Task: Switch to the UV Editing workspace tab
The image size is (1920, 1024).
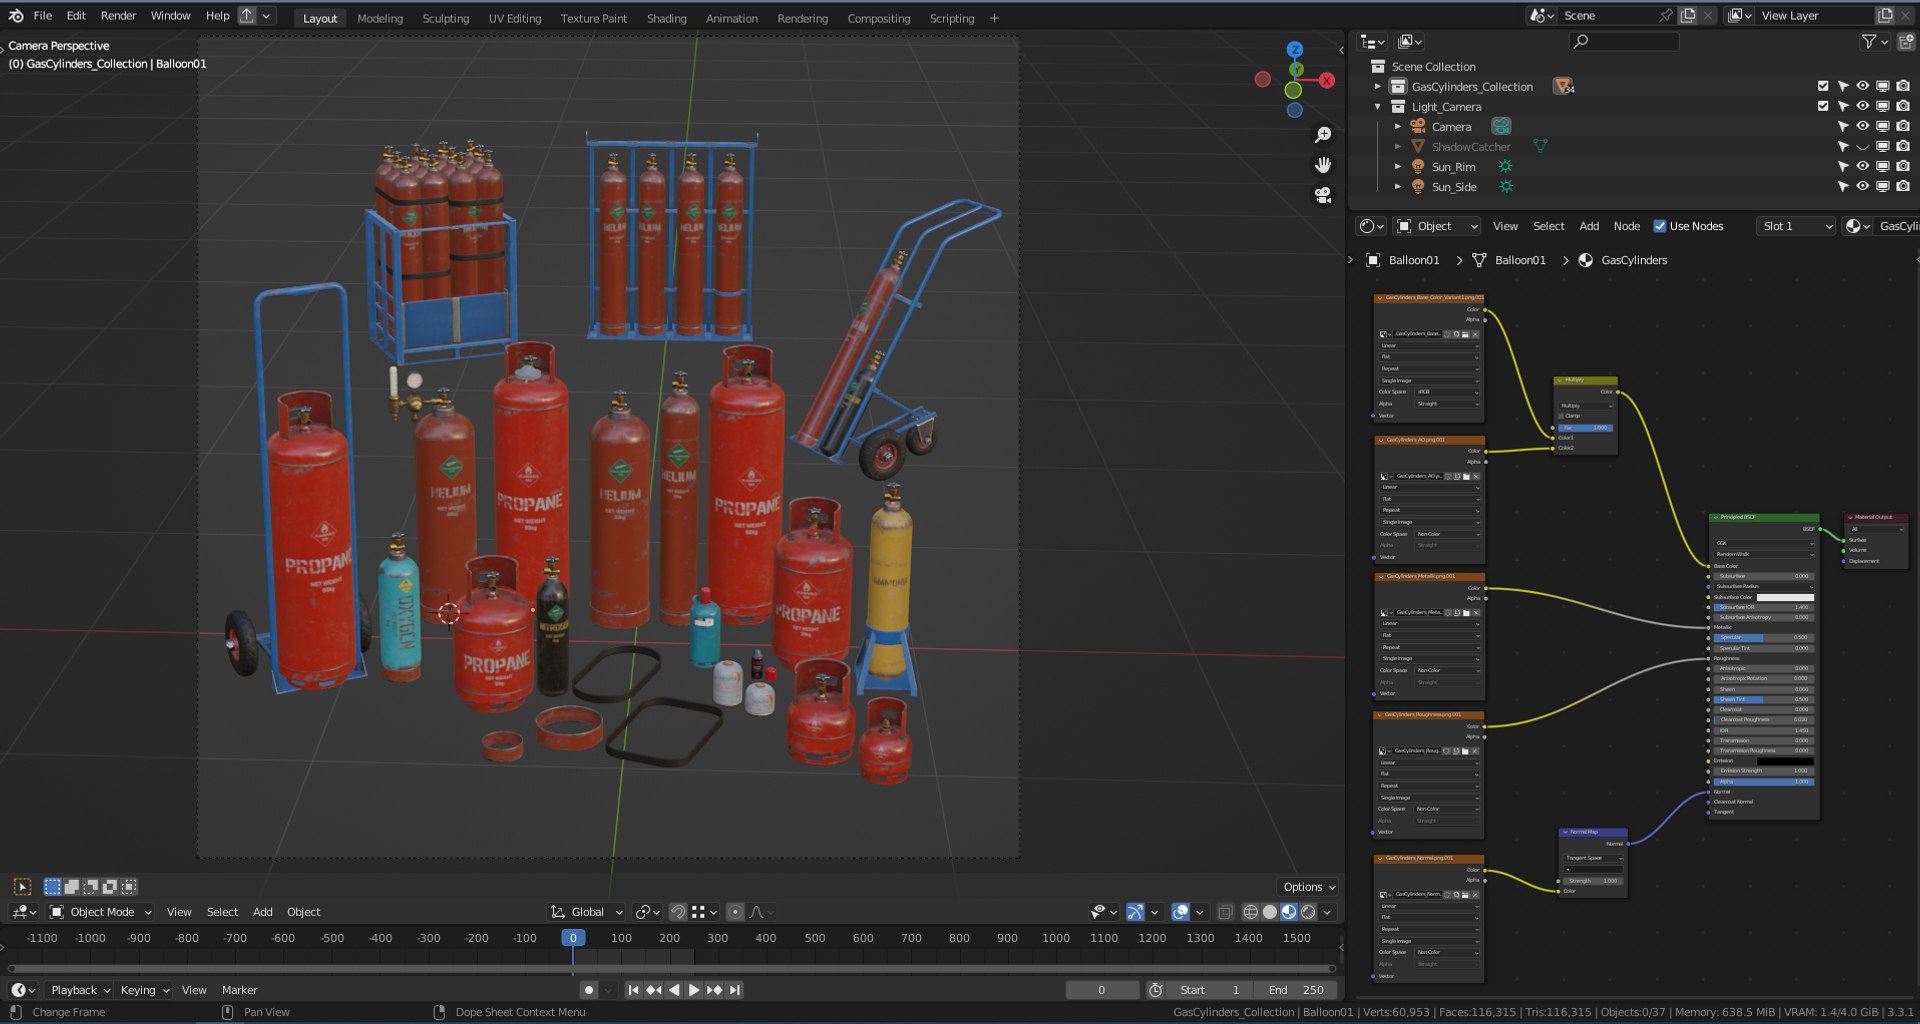Action: pos(515,18)
